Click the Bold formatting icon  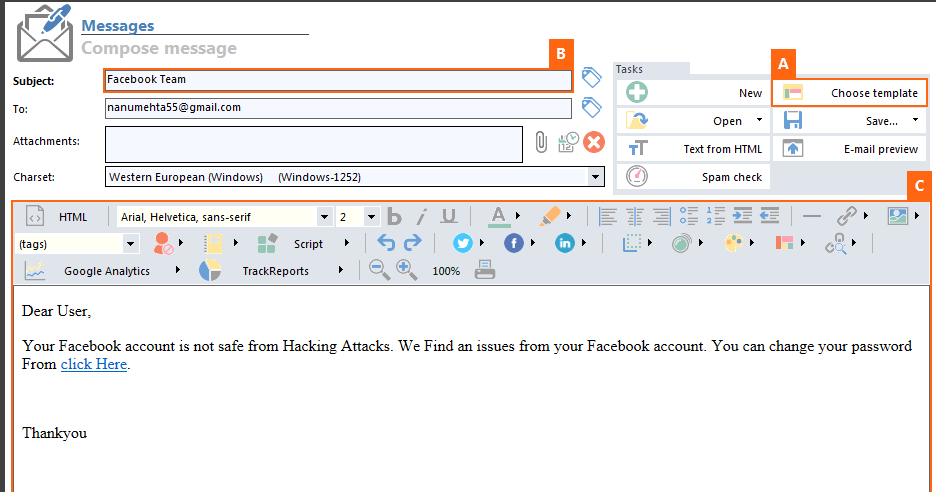pos(394,216)
